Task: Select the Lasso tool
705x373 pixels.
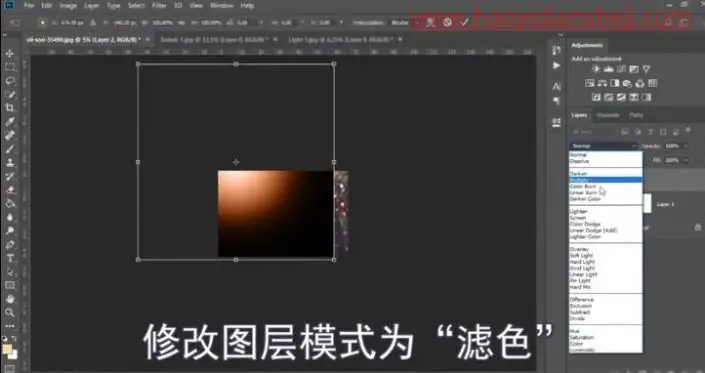Action: (x=9, y=81)
